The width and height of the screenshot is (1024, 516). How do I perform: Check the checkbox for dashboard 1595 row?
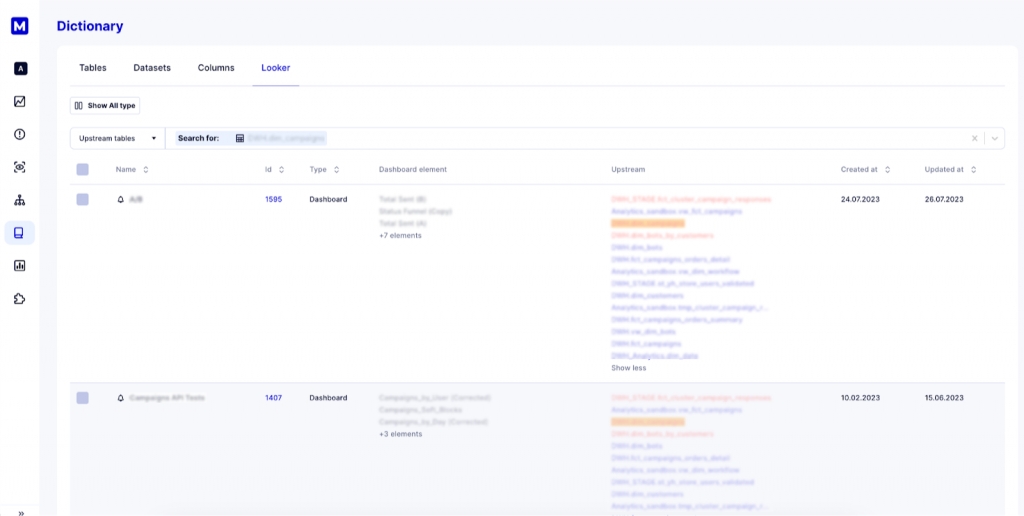coord(82,200)
